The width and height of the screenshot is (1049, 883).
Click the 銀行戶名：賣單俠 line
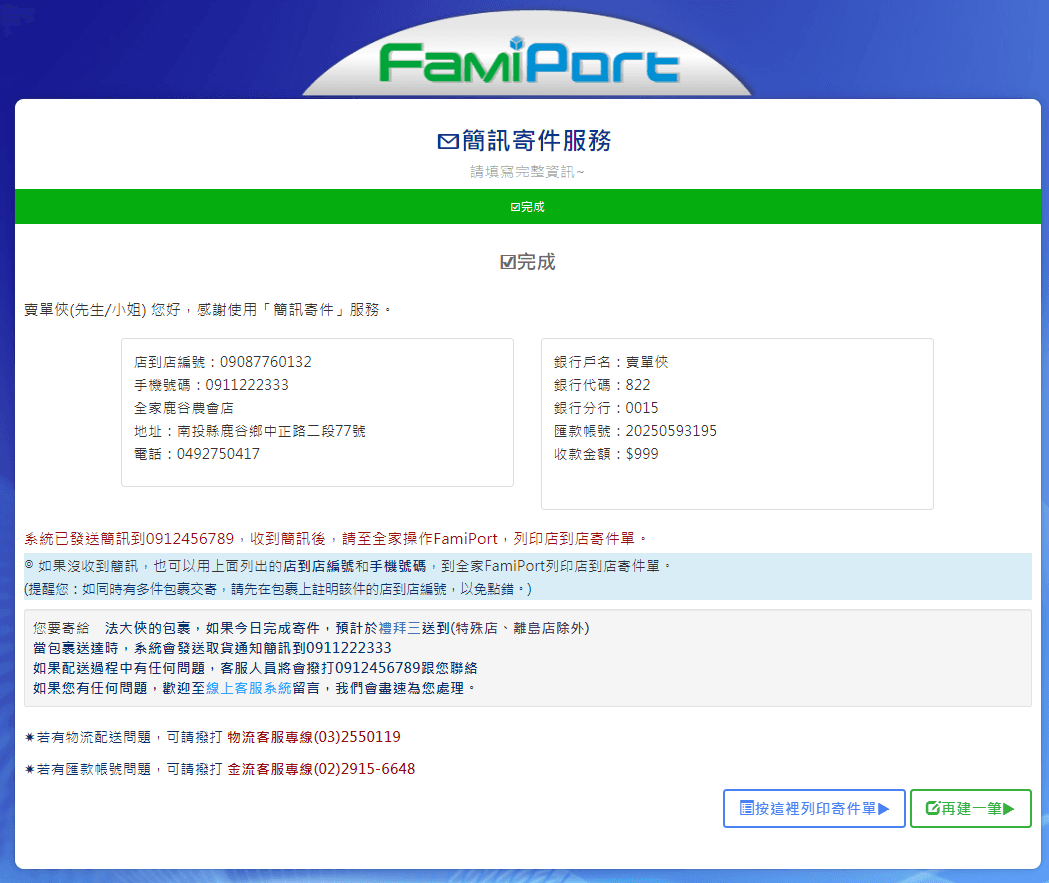[x=611, y=362]
